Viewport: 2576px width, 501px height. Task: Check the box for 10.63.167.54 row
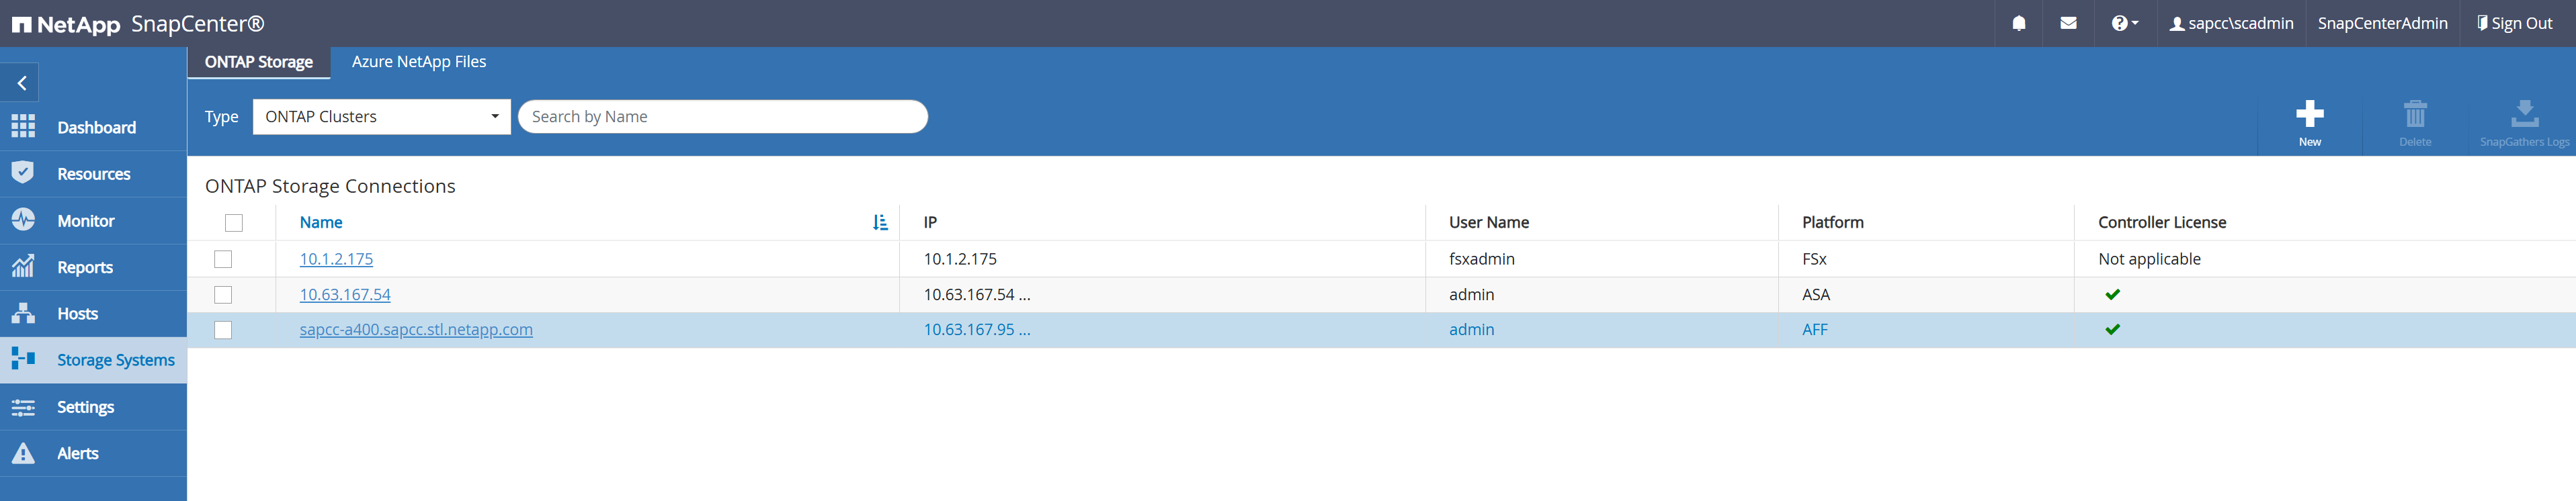(223, 295)
